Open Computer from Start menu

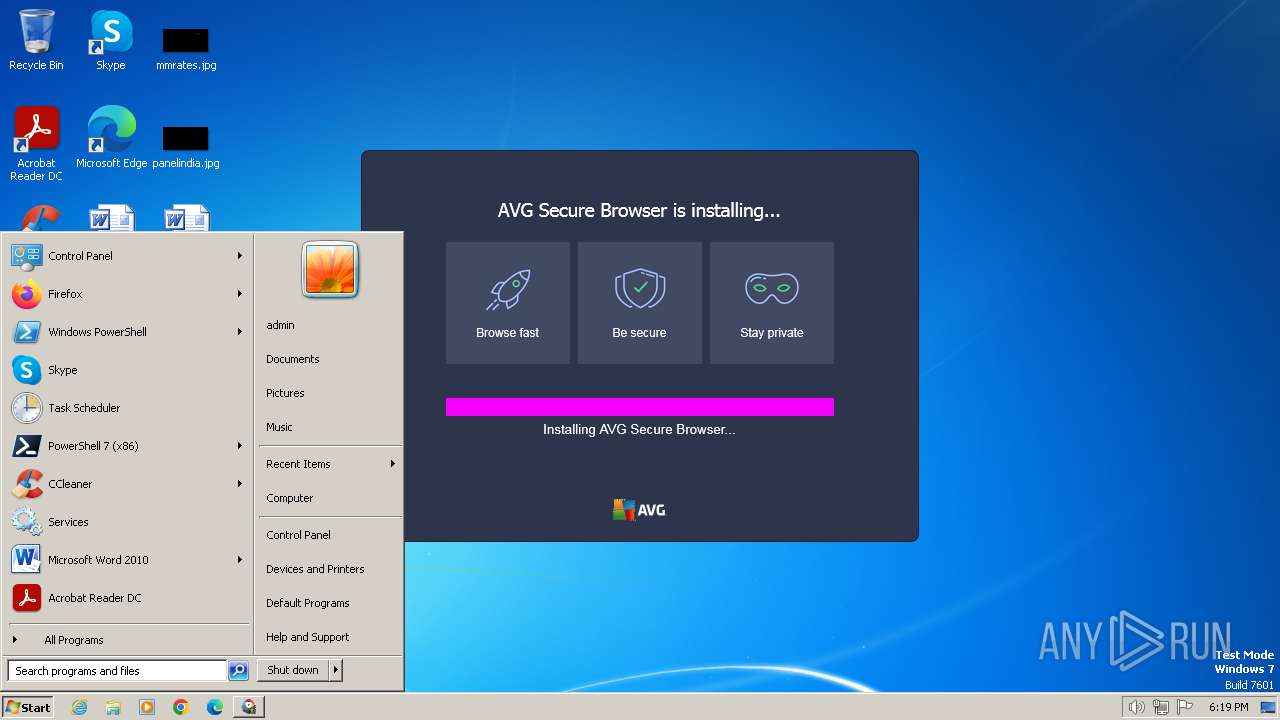(330, 498)
